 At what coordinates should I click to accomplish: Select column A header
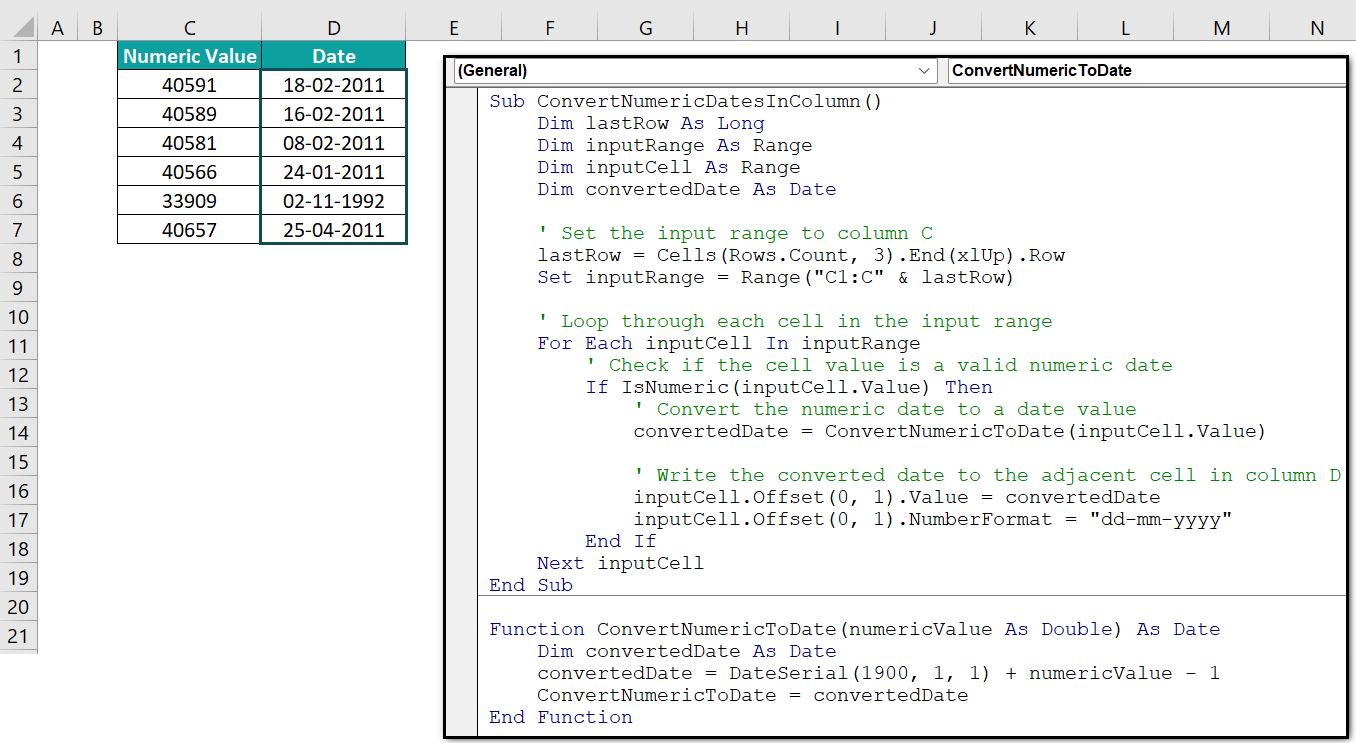coord(57,29)
